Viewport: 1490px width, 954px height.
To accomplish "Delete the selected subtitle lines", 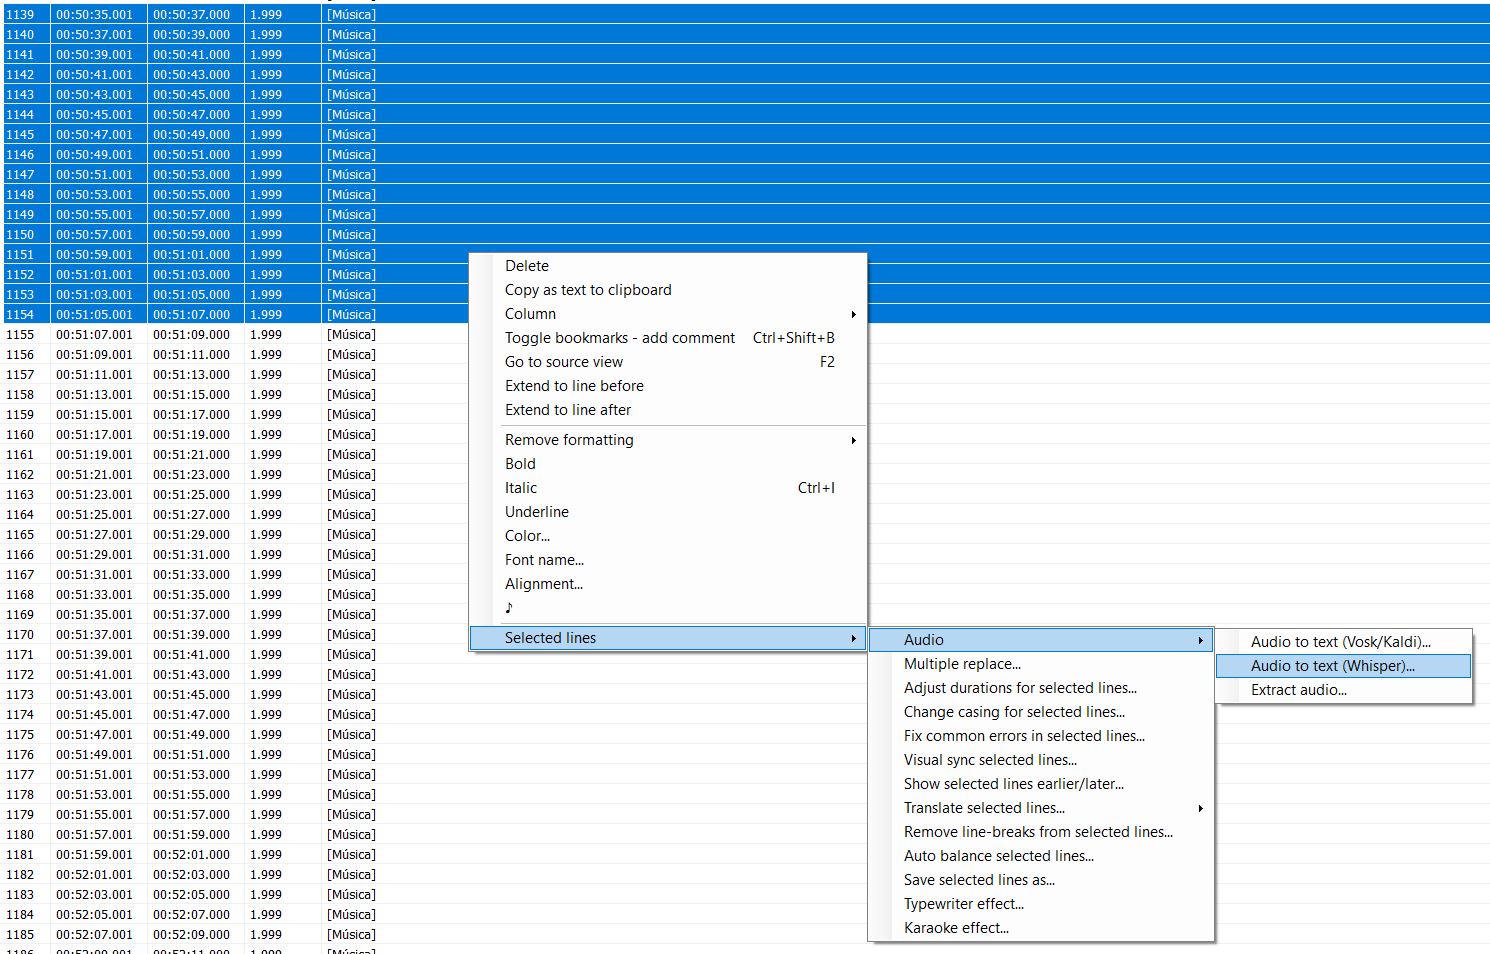I will coord(526,265).
